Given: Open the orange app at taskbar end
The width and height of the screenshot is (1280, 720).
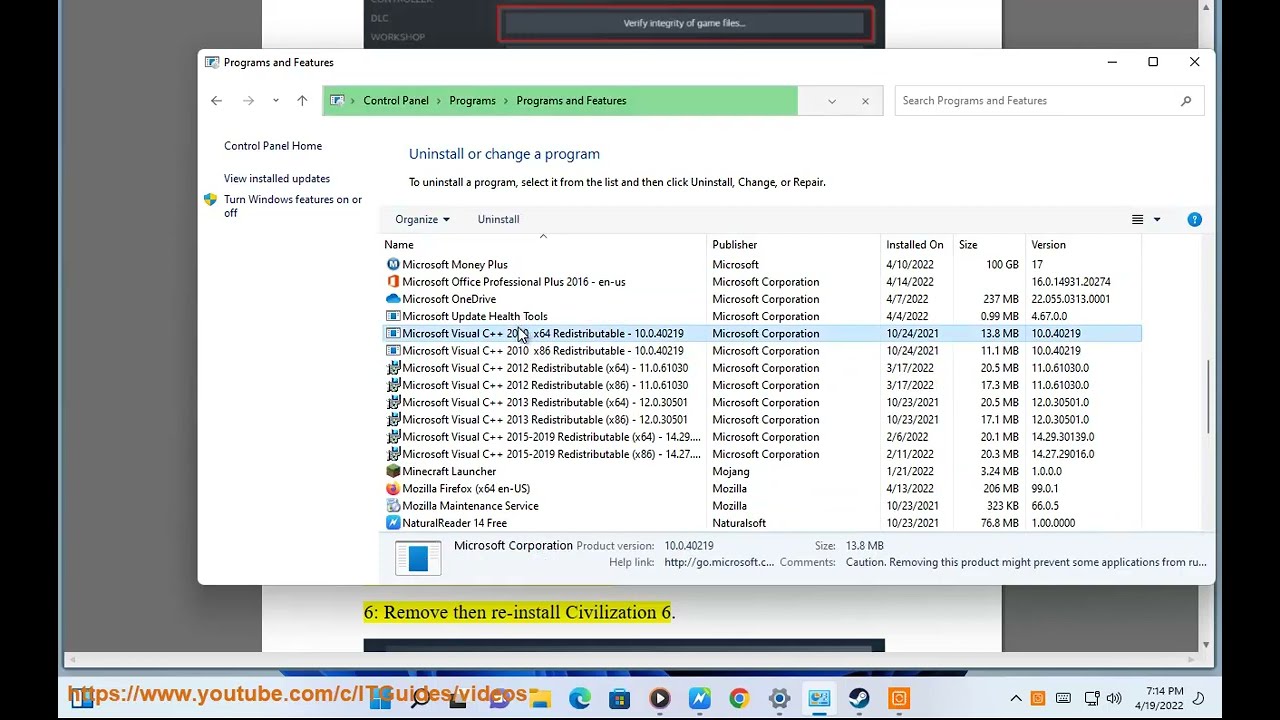Looking at the screenshot, I should [x=899, y=698].
